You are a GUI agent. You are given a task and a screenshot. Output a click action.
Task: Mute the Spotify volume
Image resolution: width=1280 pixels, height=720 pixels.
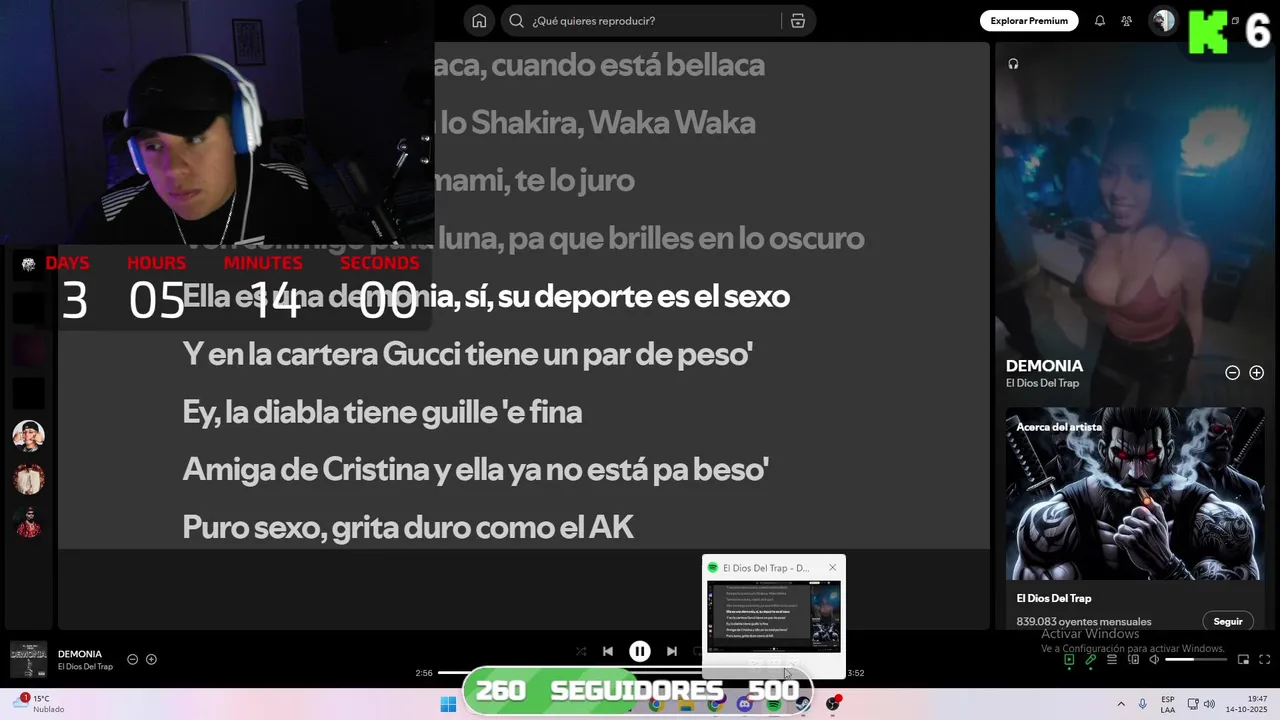[x=1154, y=659]
